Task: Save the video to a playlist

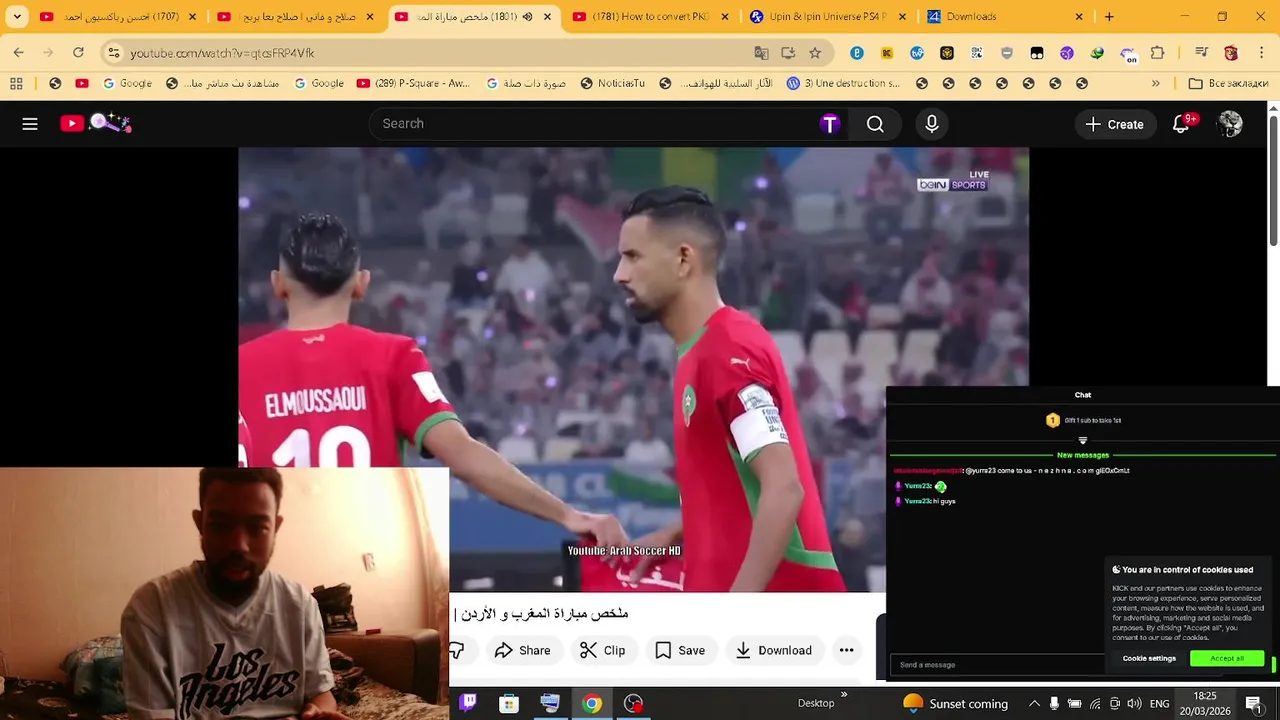Action: (x=680, y=650)
